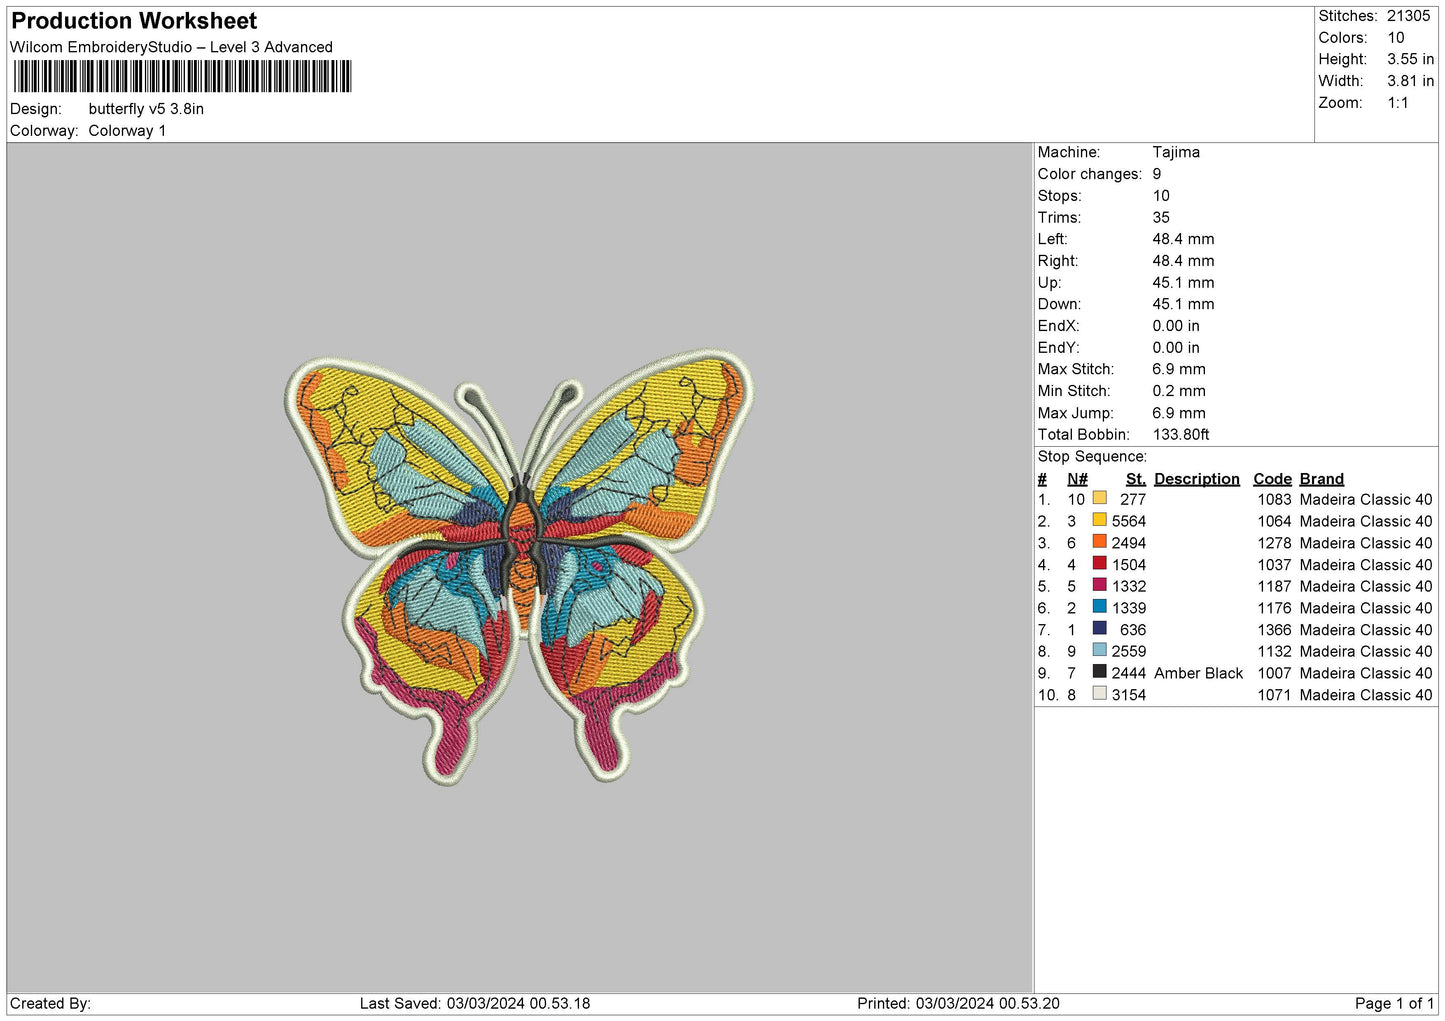
Task: Click the 'N#' column header
Action: click(x=1077, y=479)
